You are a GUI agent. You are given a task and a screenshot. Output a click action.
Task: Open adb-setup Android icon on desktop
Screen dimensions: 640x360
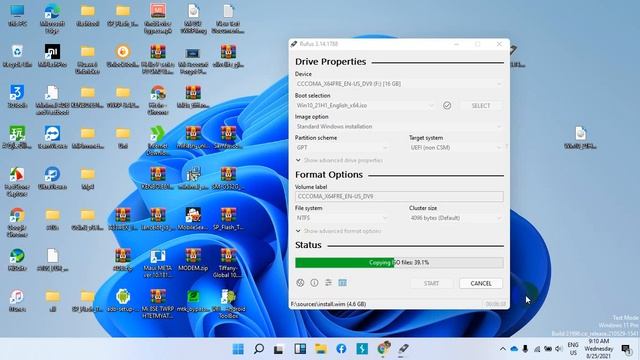pyautogui.click(x=122, y=301)
